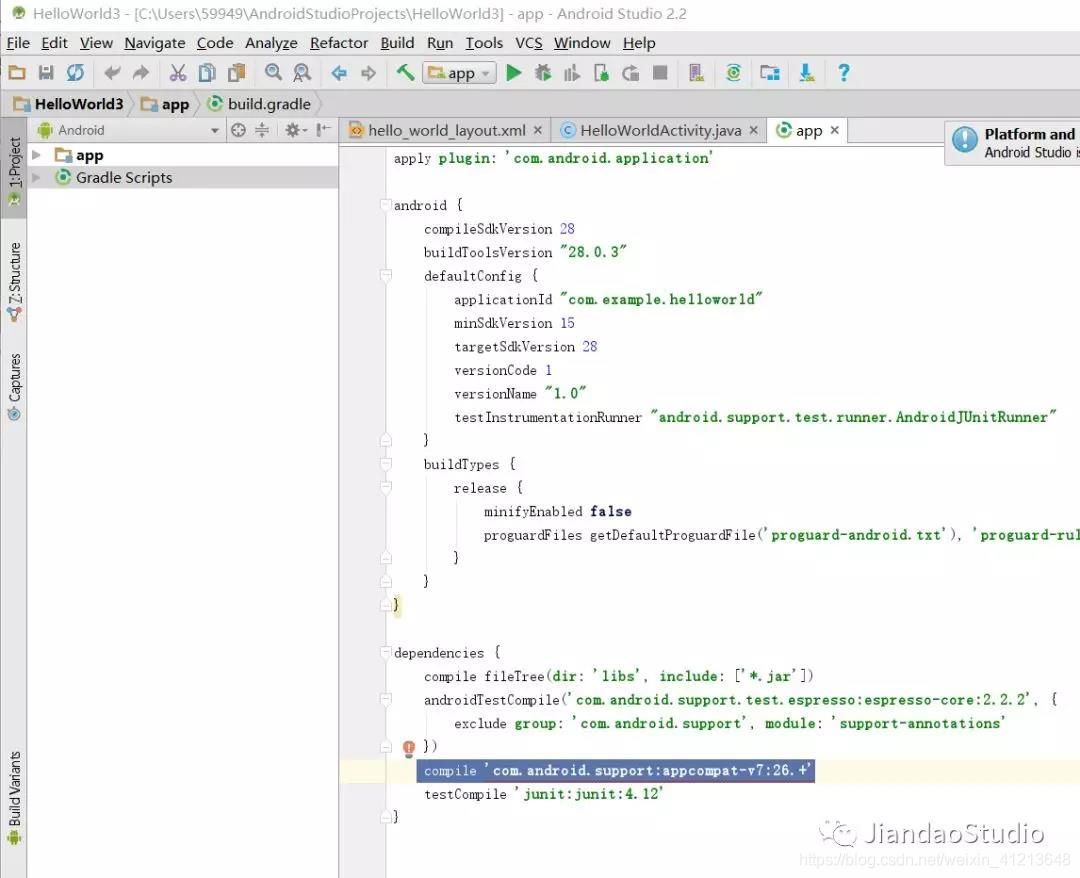
Task: Open the AVD Manager icon
Action: [x=696, y=72]
